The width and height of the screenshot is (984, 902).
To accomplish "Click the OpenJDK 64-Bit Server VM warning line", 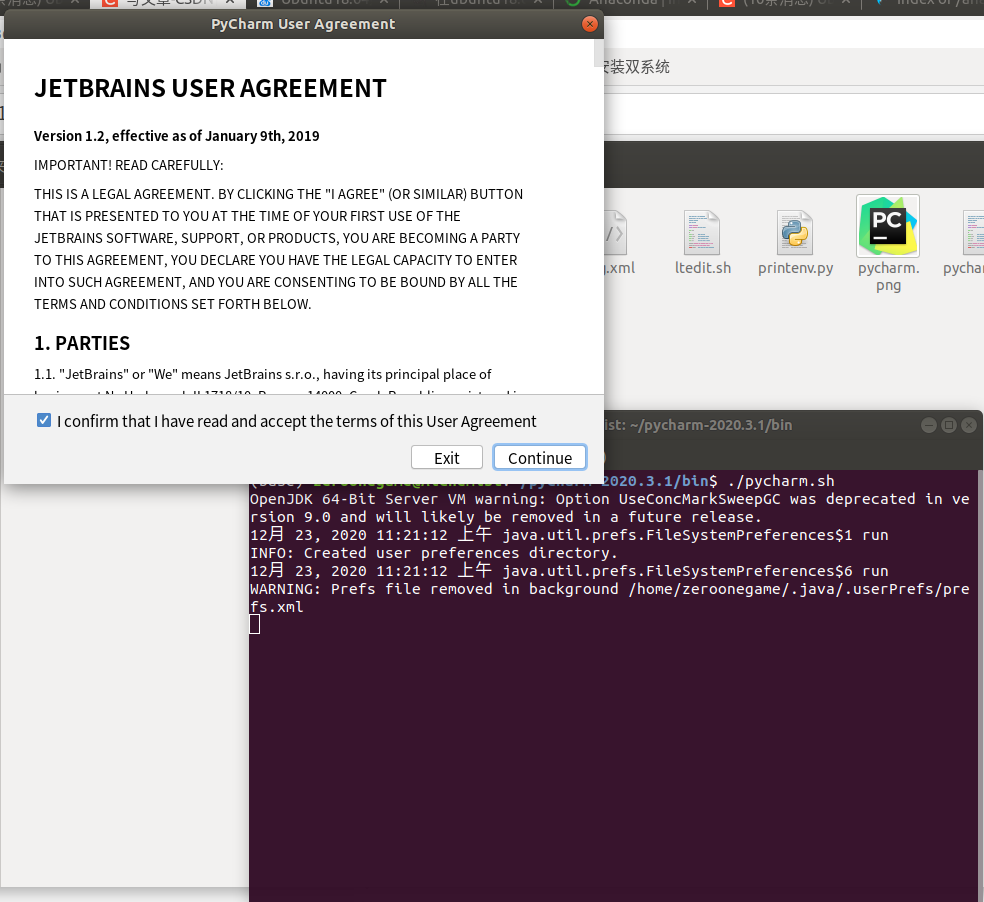I will tap(609, 508).
